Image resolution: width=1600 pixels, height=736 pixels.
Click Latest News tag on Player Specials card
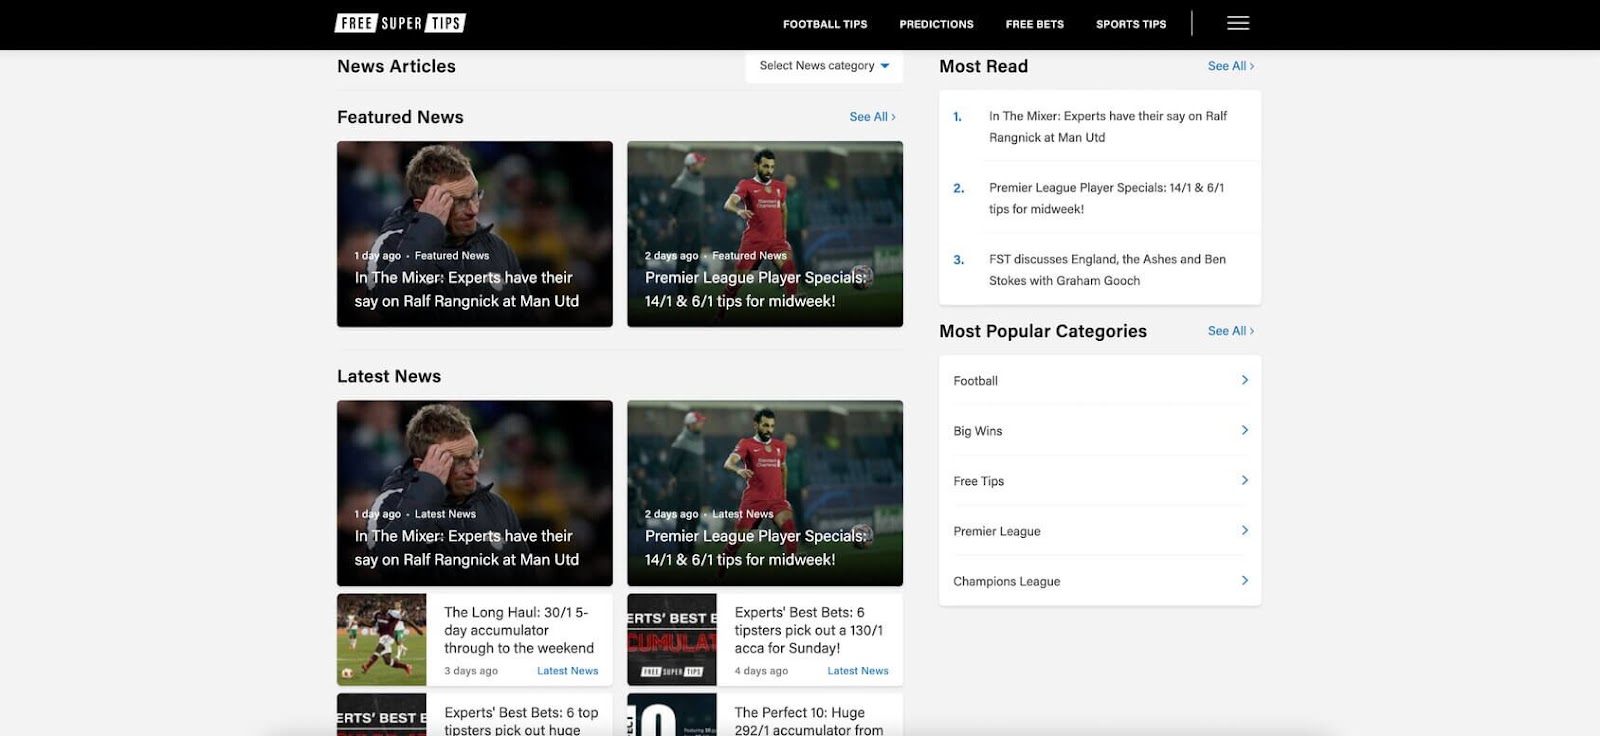[742, 514]
